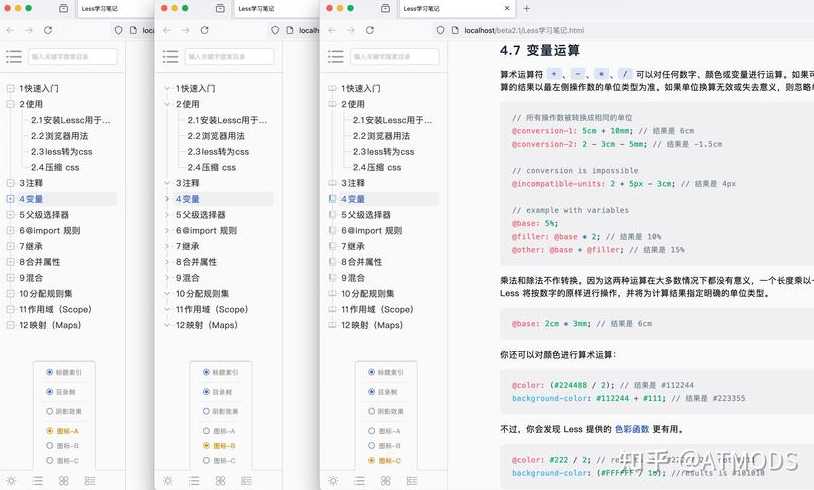
Task: Switch to the Less学习笔记 tab in left window
Action: [x=100, y=8]
